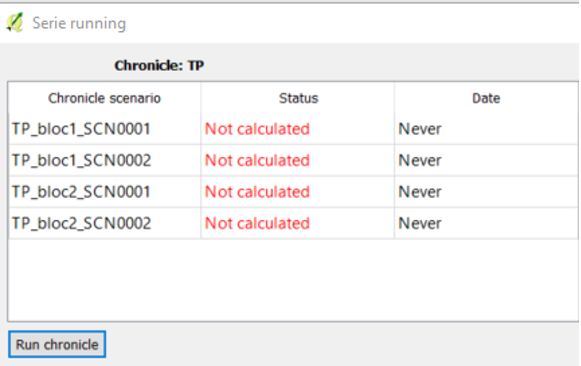The image size is (581, 366).
Task: Click the Run chronicle button
Action: [x=57, y=345]
